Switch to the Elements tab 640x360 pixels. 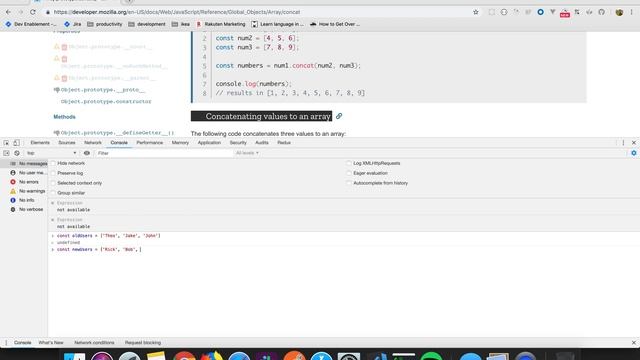[40, 143]
